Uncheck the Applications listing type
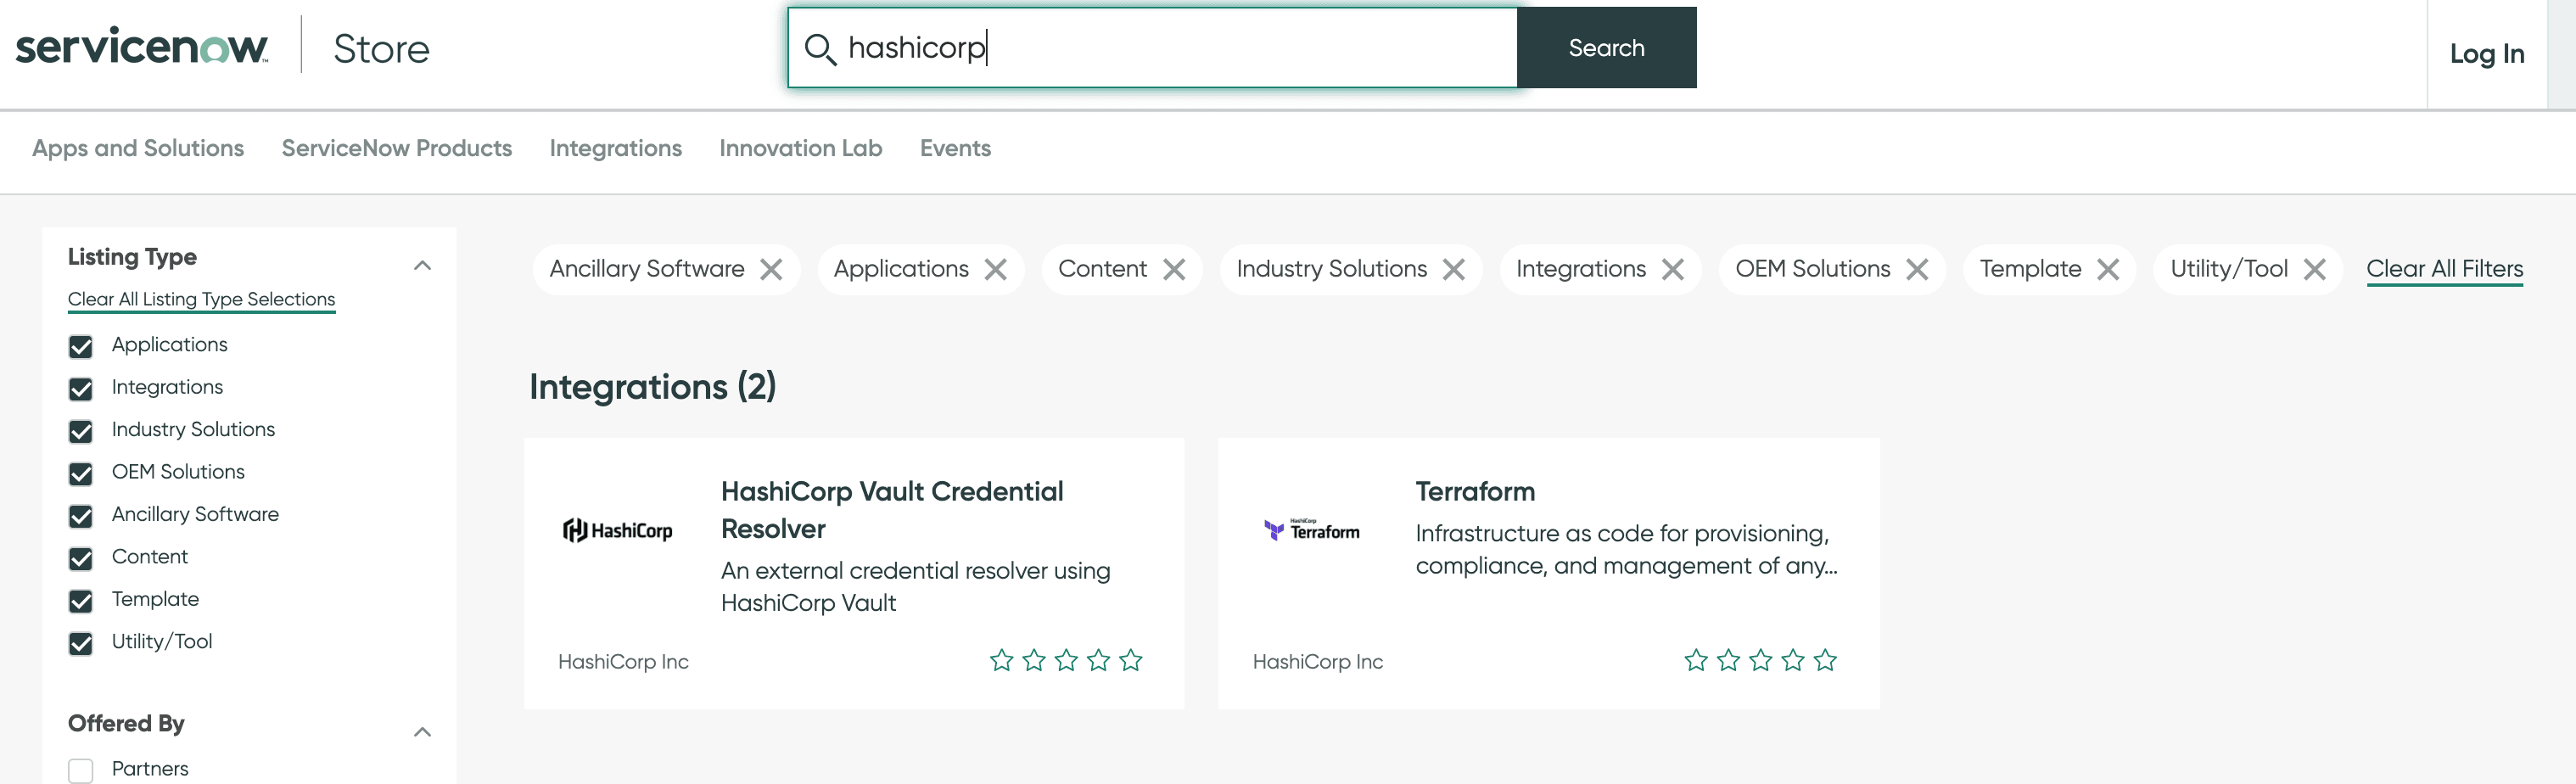Image resolution: width=2576 pixels, height=784 pixels. (x=80, y=347)
